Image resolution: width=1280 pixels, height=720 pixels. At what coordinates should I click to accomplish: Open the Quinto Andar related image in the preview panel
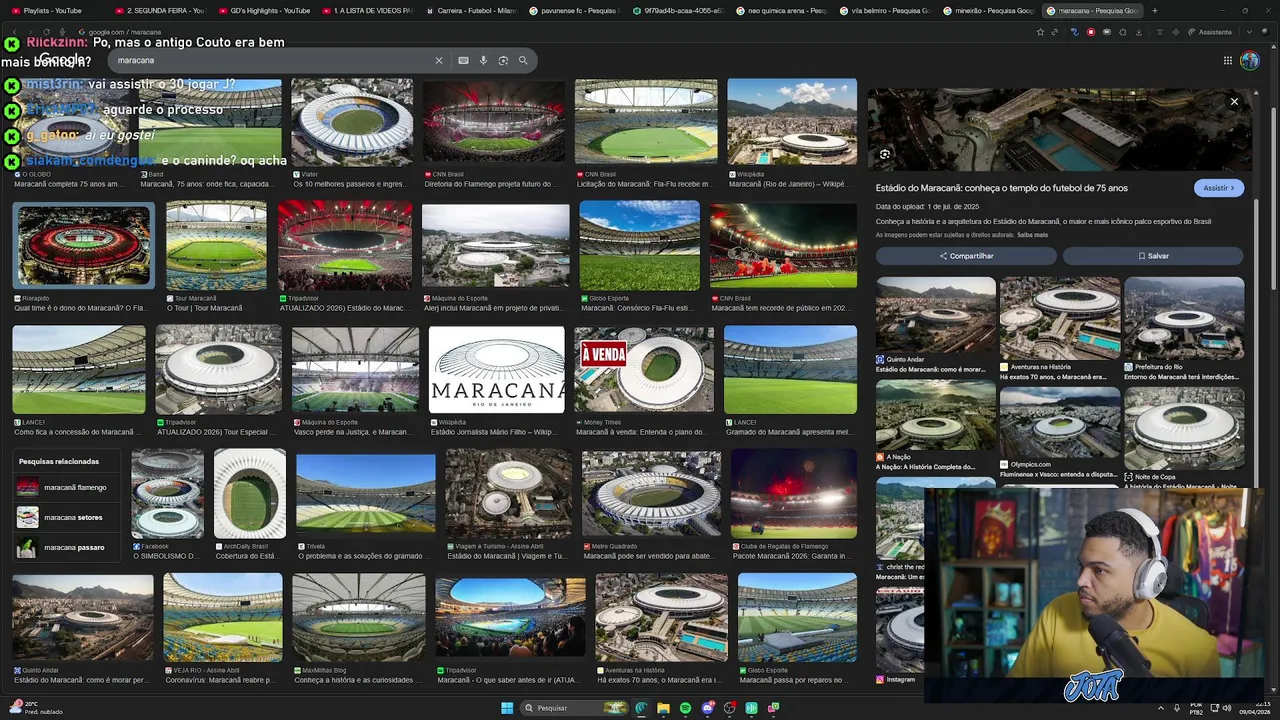936,314
